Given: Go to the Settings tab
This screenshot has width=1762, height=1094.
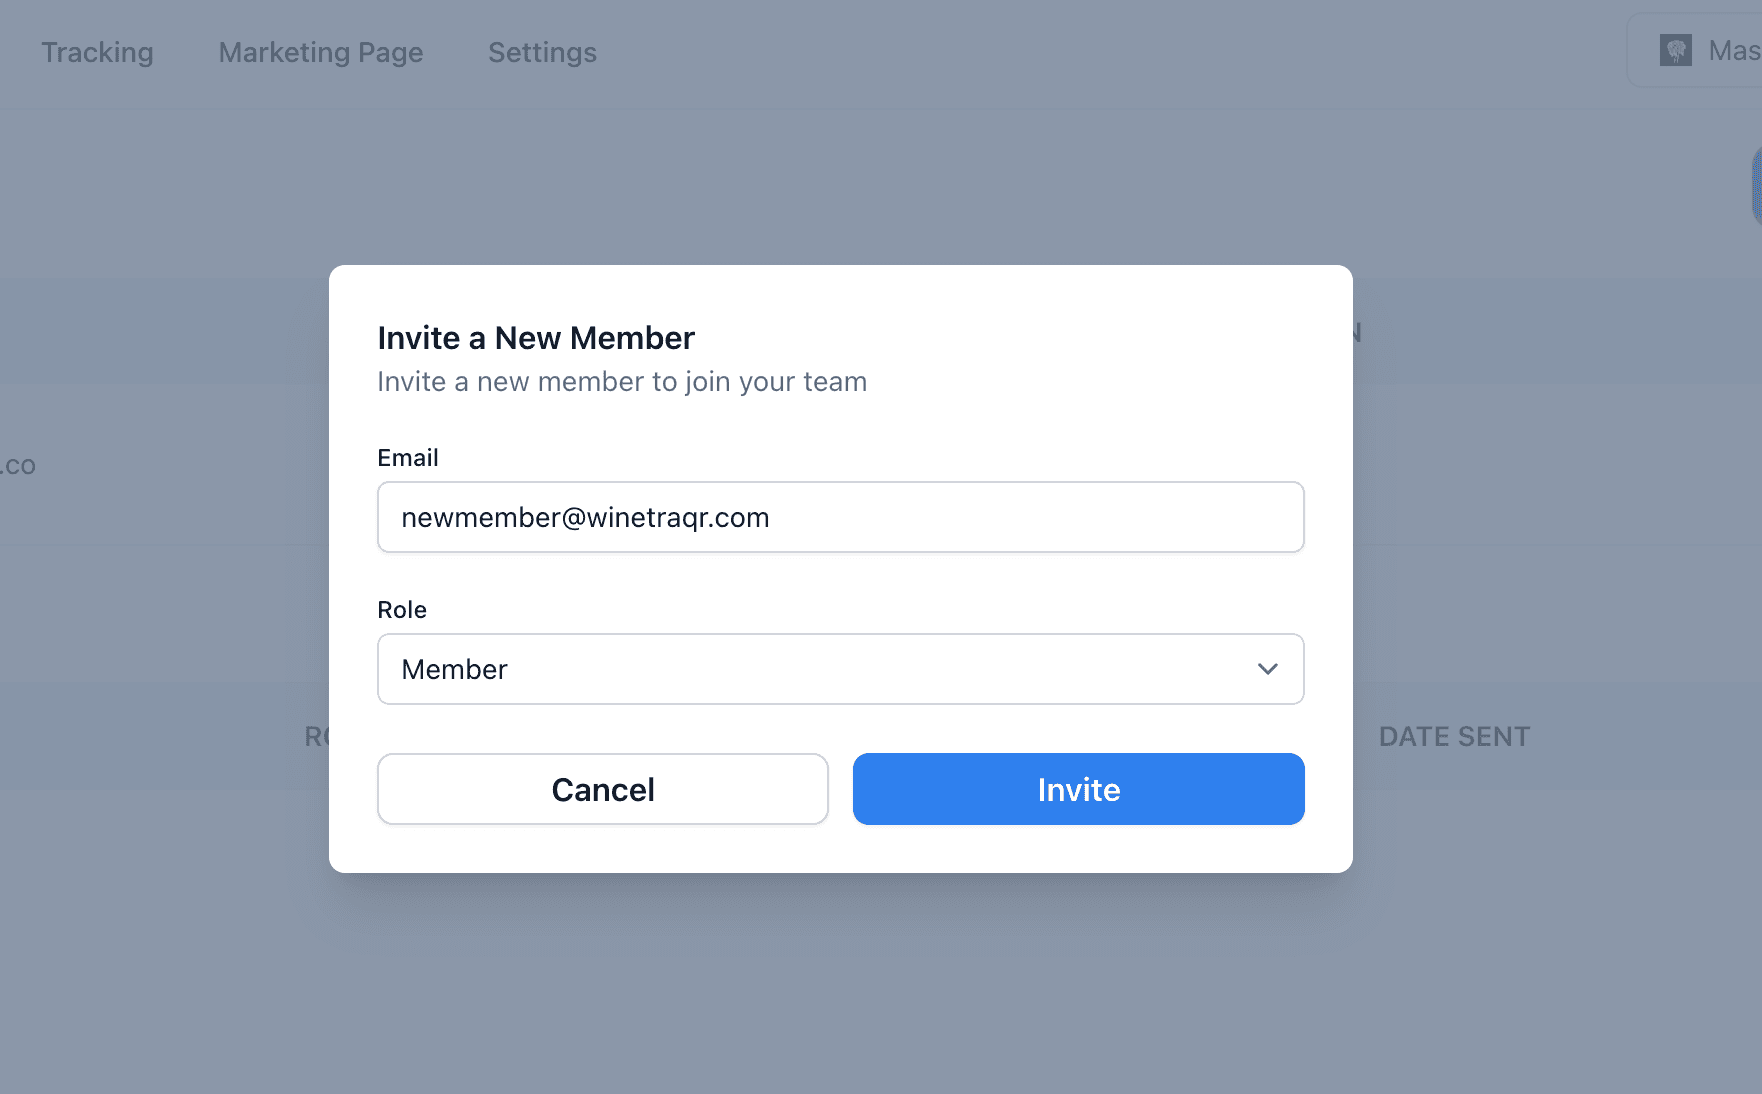Looking at the screenshot, I should pyautogui.click(x=542, y=52).
